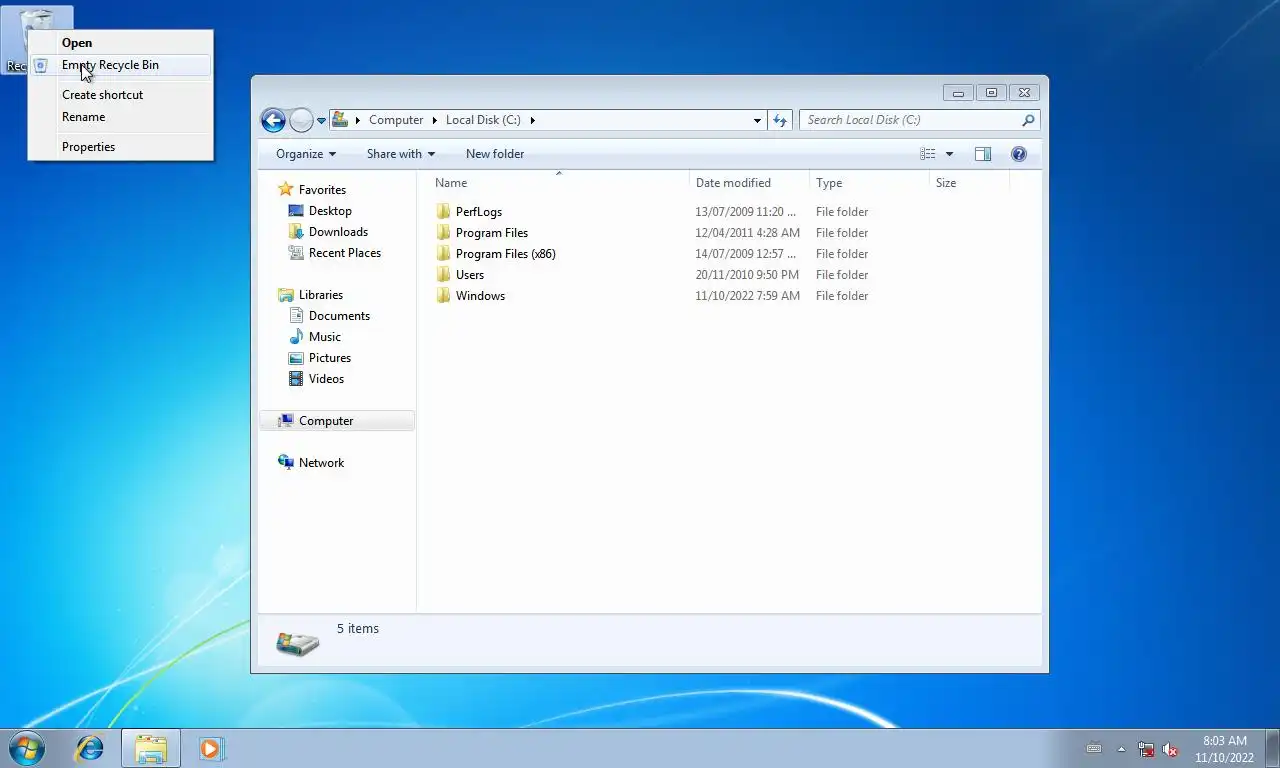
Task: Click the network status tray icon
Action: [1146, 749]
